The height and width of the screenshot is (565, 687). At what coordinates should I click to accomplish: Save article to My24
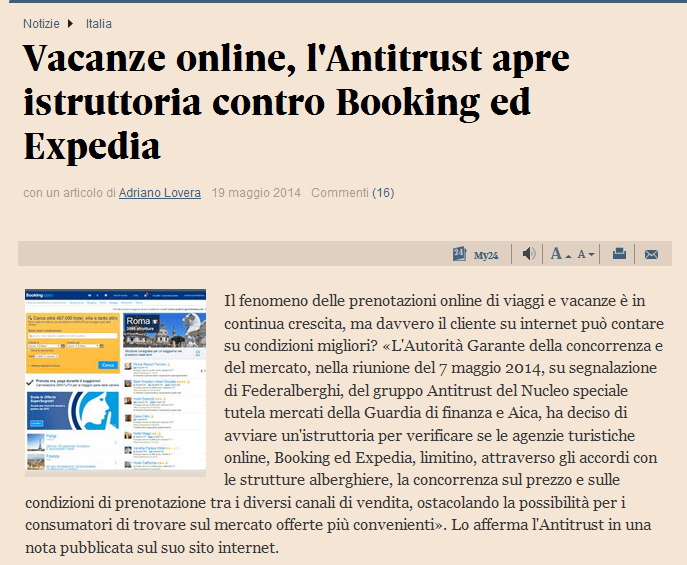pos(459,254)
